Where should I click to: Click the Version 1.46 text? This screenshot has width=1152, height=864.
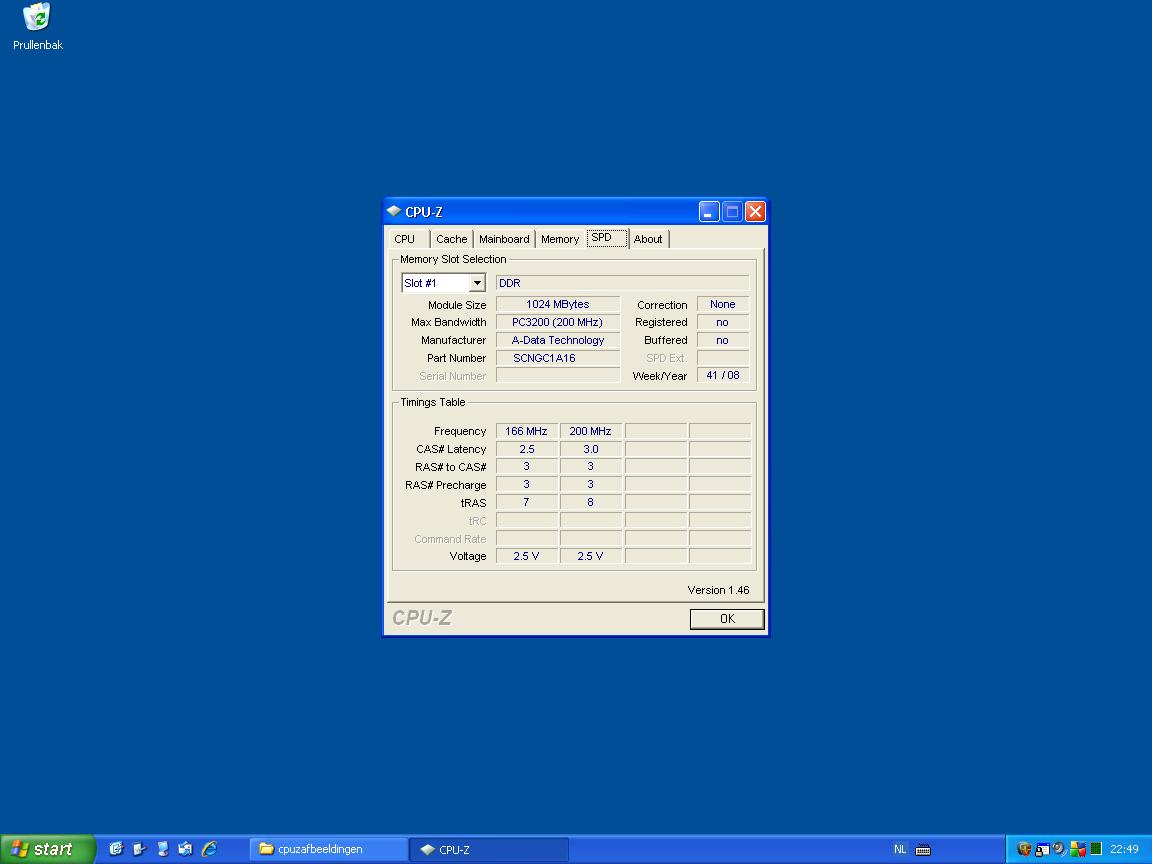719,590
